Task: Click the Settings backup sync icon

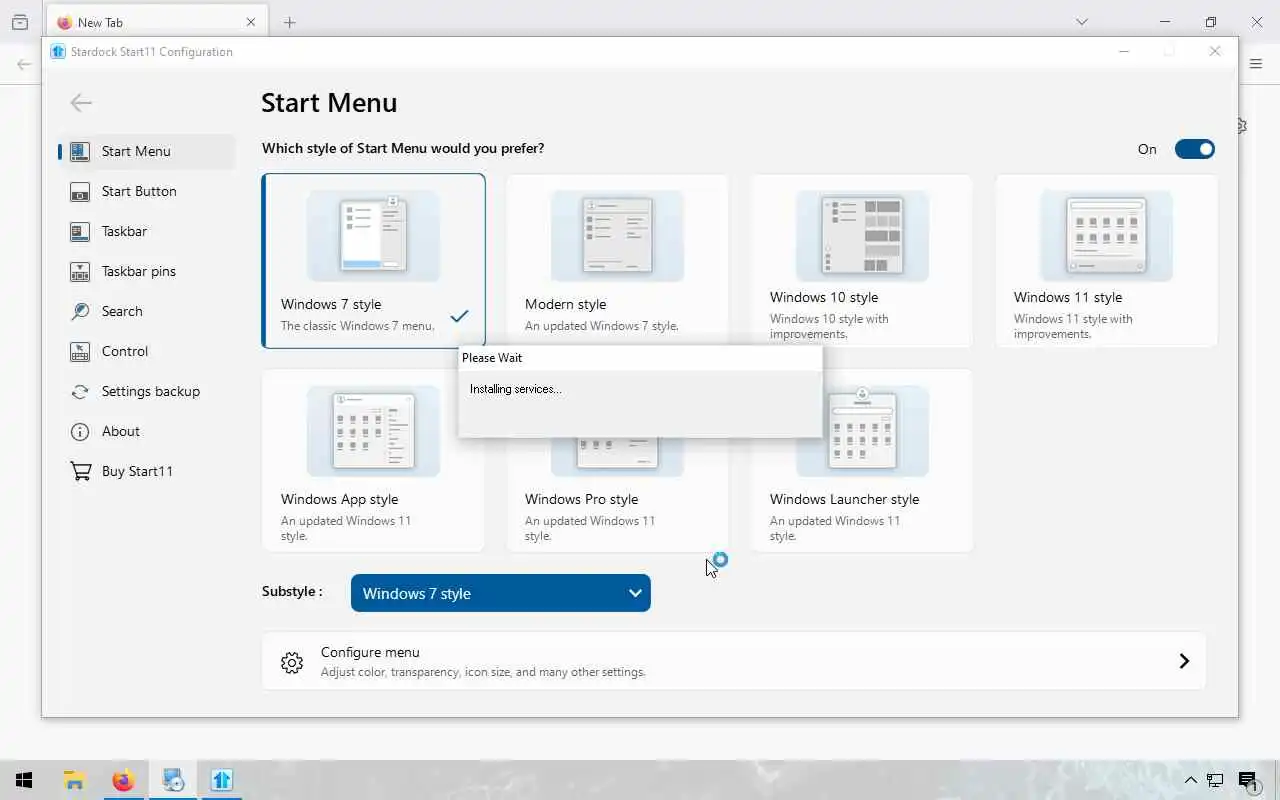Action: 80,391
